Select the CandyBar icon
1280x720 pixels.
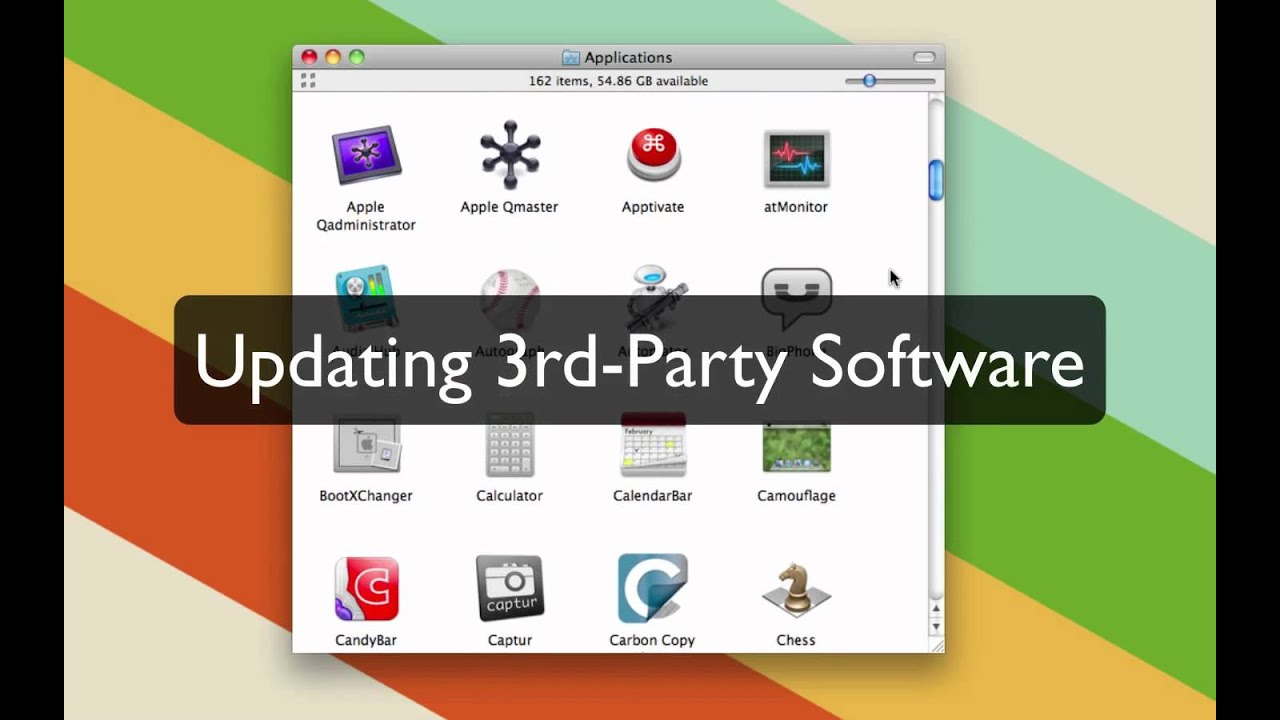coord(366,589)
